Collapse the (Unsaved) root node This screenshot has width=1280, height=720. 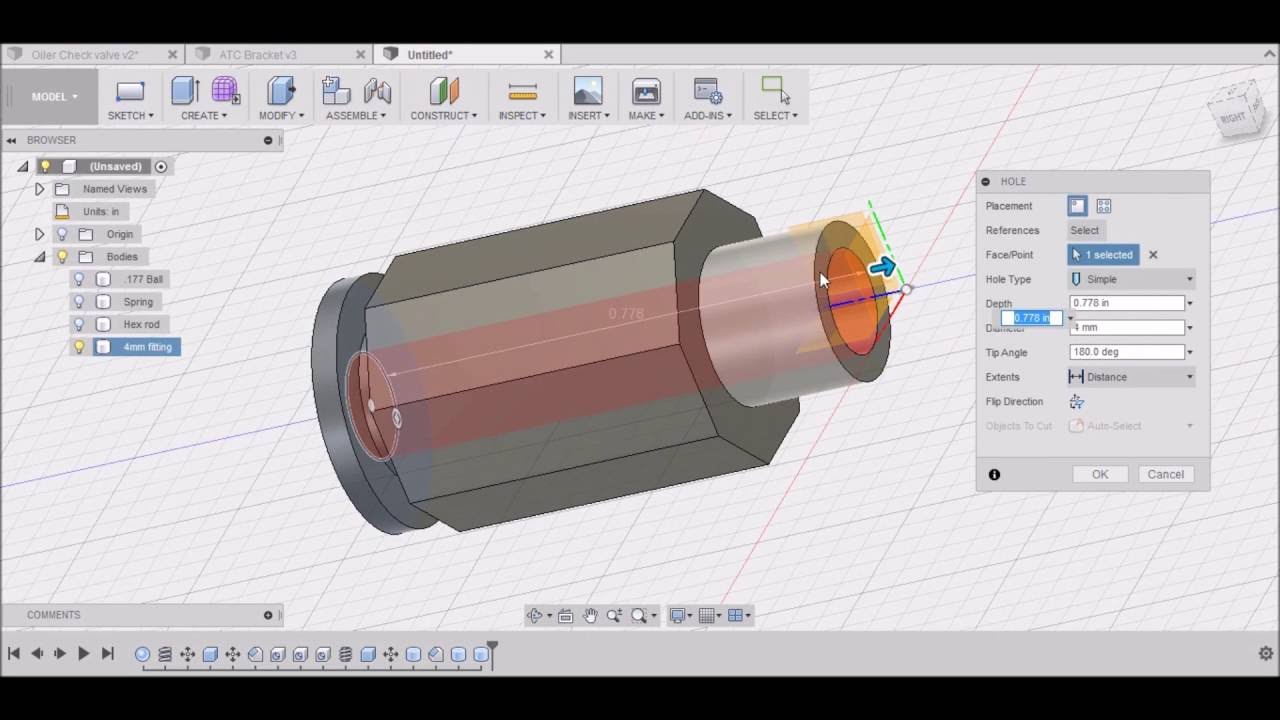(x=23, y=166)
